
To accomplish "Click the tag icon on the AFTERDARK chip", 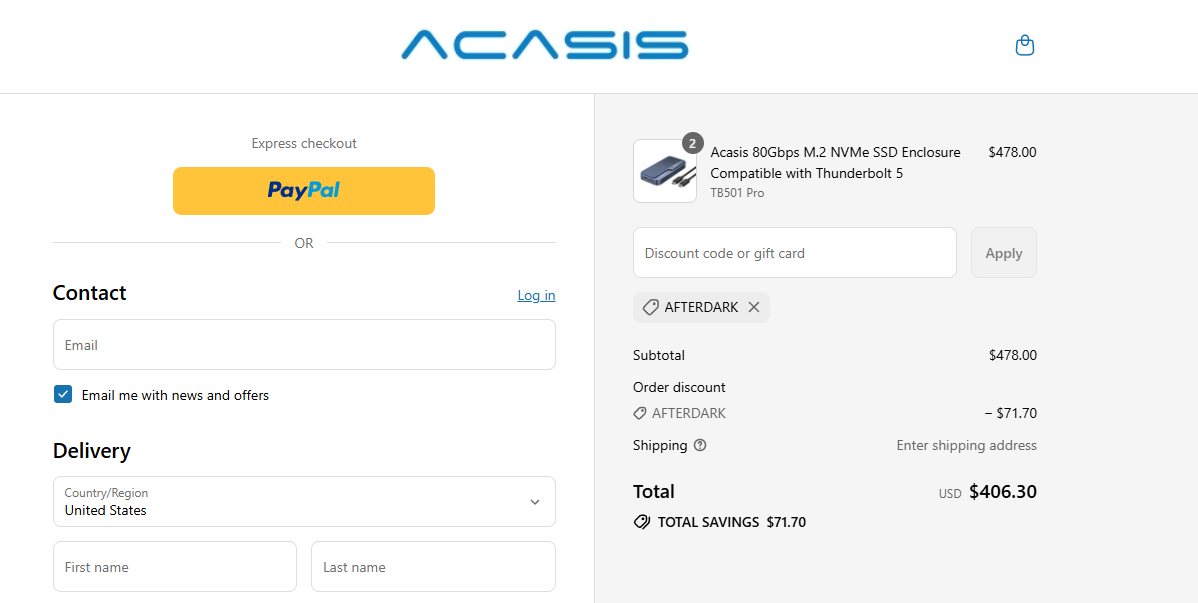I will [650, 307].
